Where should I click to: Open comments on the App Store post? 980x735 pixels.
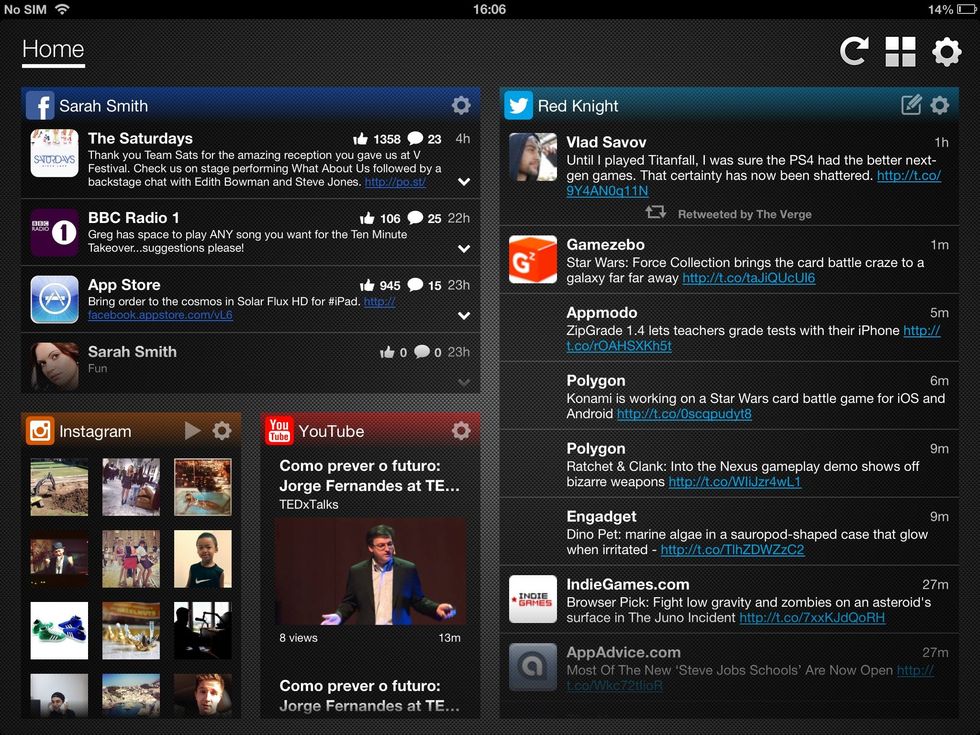415,284
